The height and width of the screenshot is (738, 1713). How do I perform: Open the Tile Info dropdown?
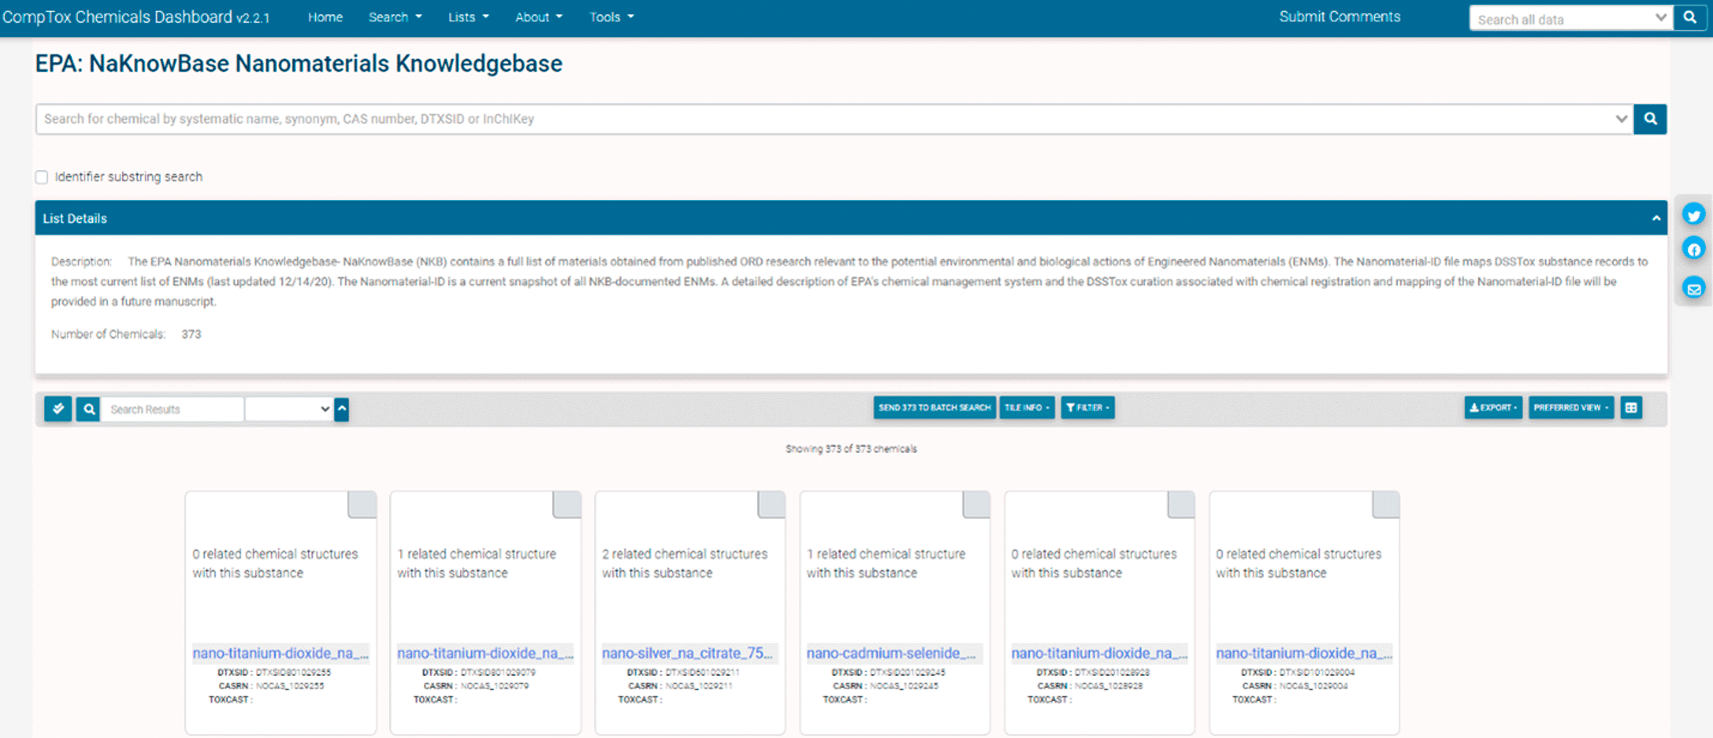1027,408
